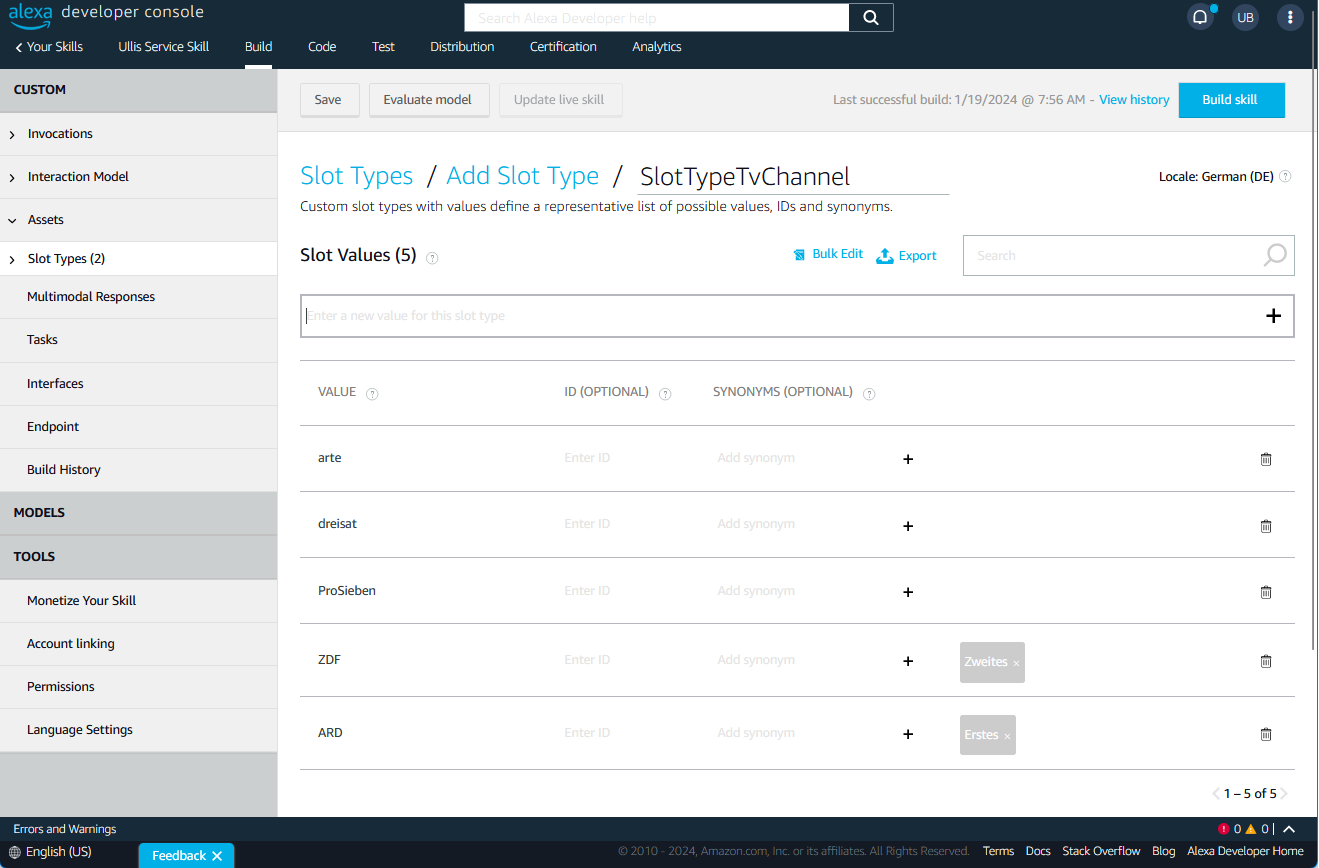The width and height of the screenshot is (1319, 868).
Task: Open Add Slot Type breadcrumb link
Action: (523, 176)
